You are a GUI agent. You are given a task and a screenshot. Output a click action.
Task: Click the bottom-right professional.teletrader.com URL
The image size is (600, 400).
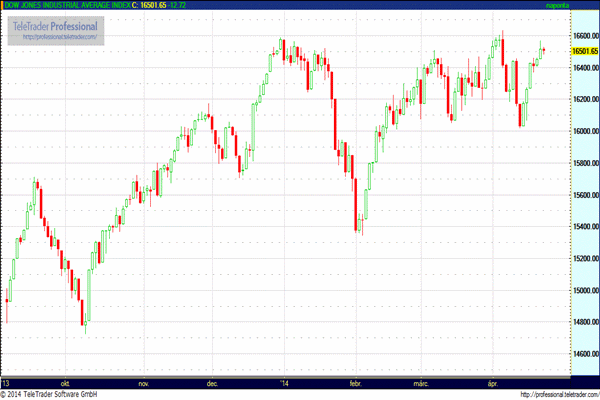[560, 394]
